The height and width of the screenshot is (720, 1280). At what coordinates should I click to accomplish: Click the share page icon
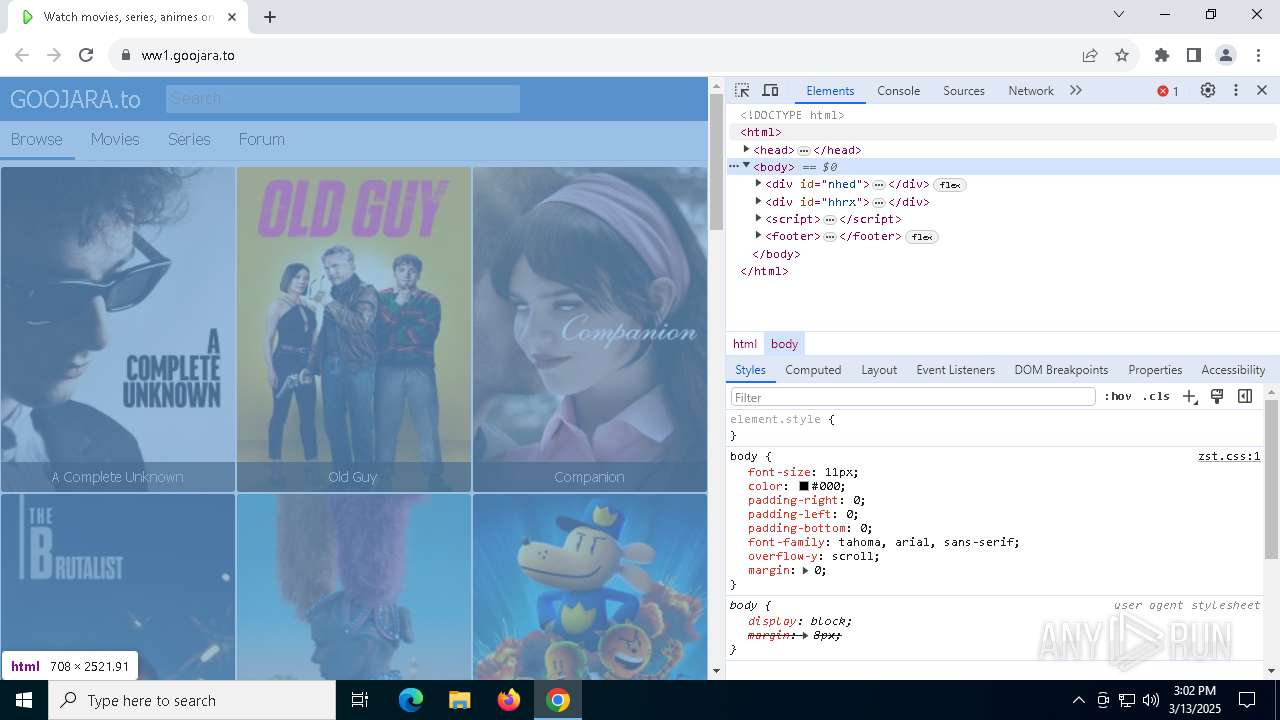[x=1090, y=55]
